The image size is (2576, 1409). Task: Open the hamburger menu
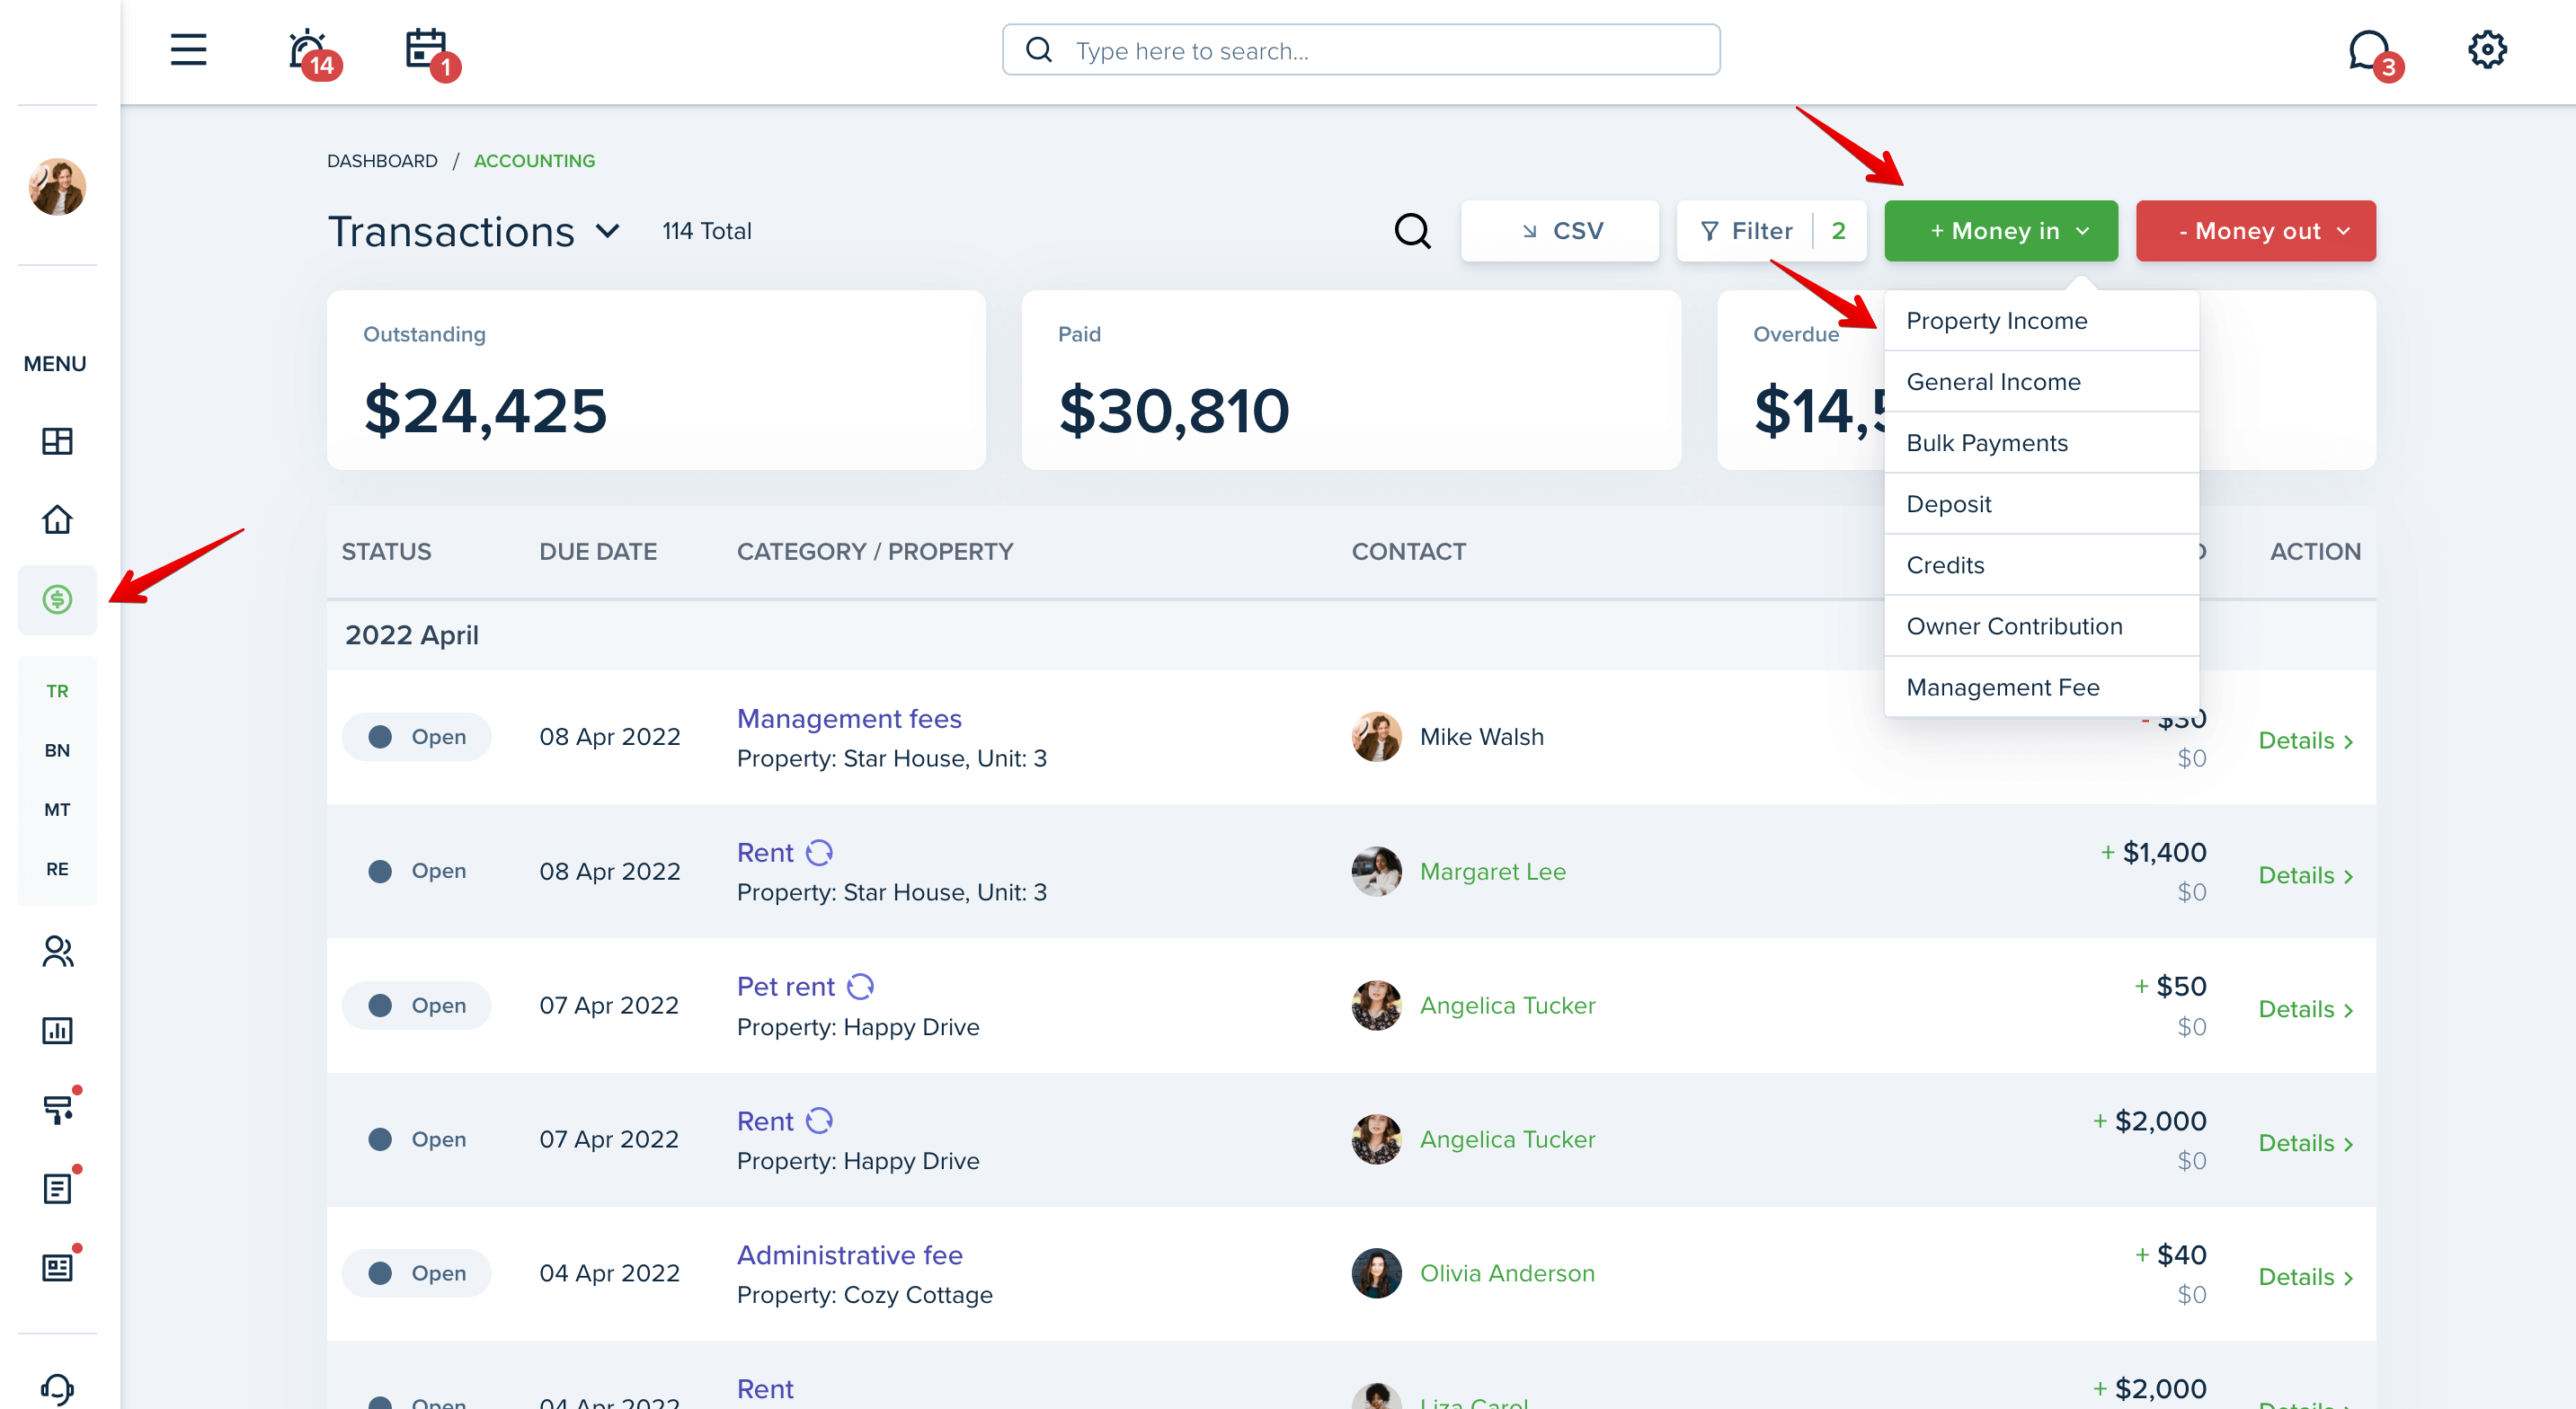[188, 50]
